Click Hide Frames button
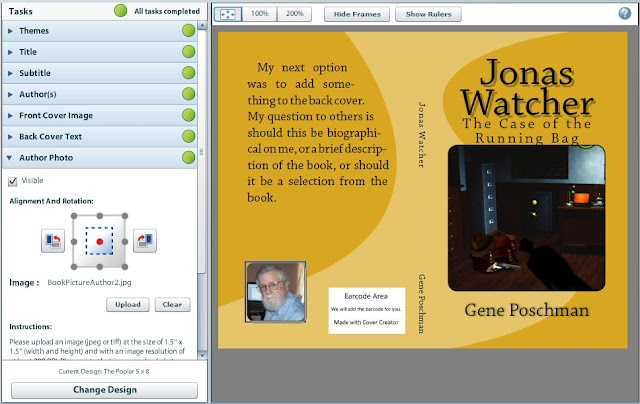Screen dimensions: 640x404 pyautogui.click(x=357, y=14)
